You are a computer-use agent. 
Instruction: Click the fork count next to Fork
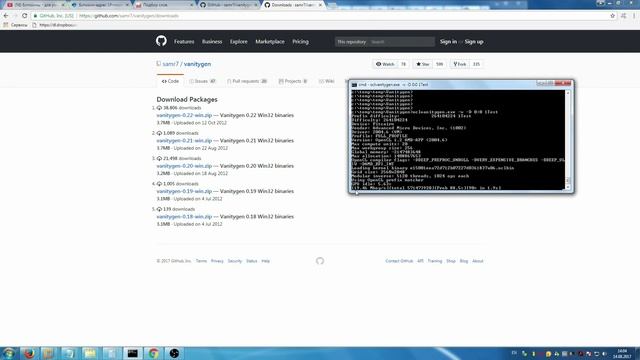click(x=476, y=64)
